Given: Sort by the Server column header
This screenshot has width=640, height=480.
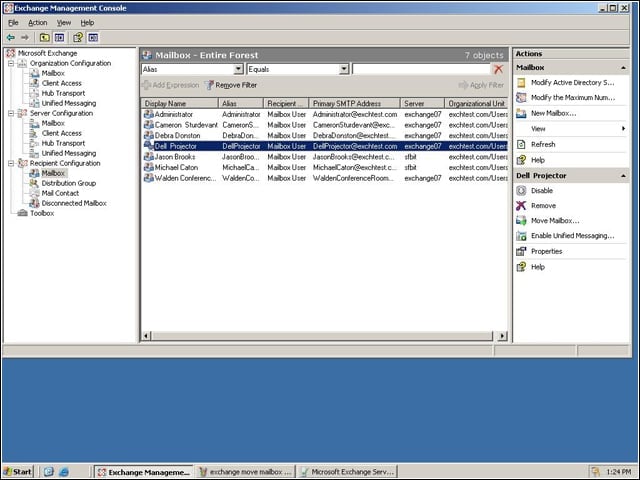Looking at the screenshot, I should (422, 104).
